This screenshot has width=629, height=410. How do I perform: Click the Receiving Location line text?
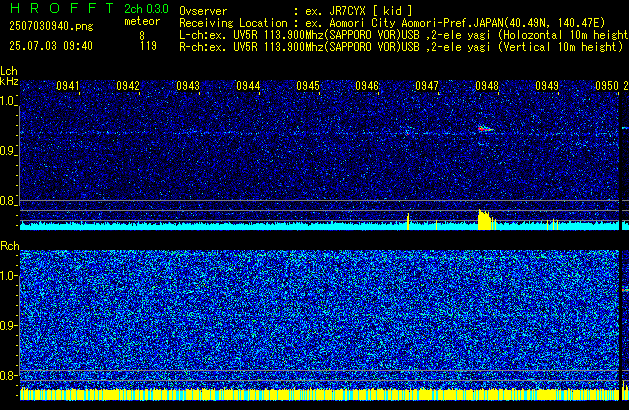click(392, 23)
